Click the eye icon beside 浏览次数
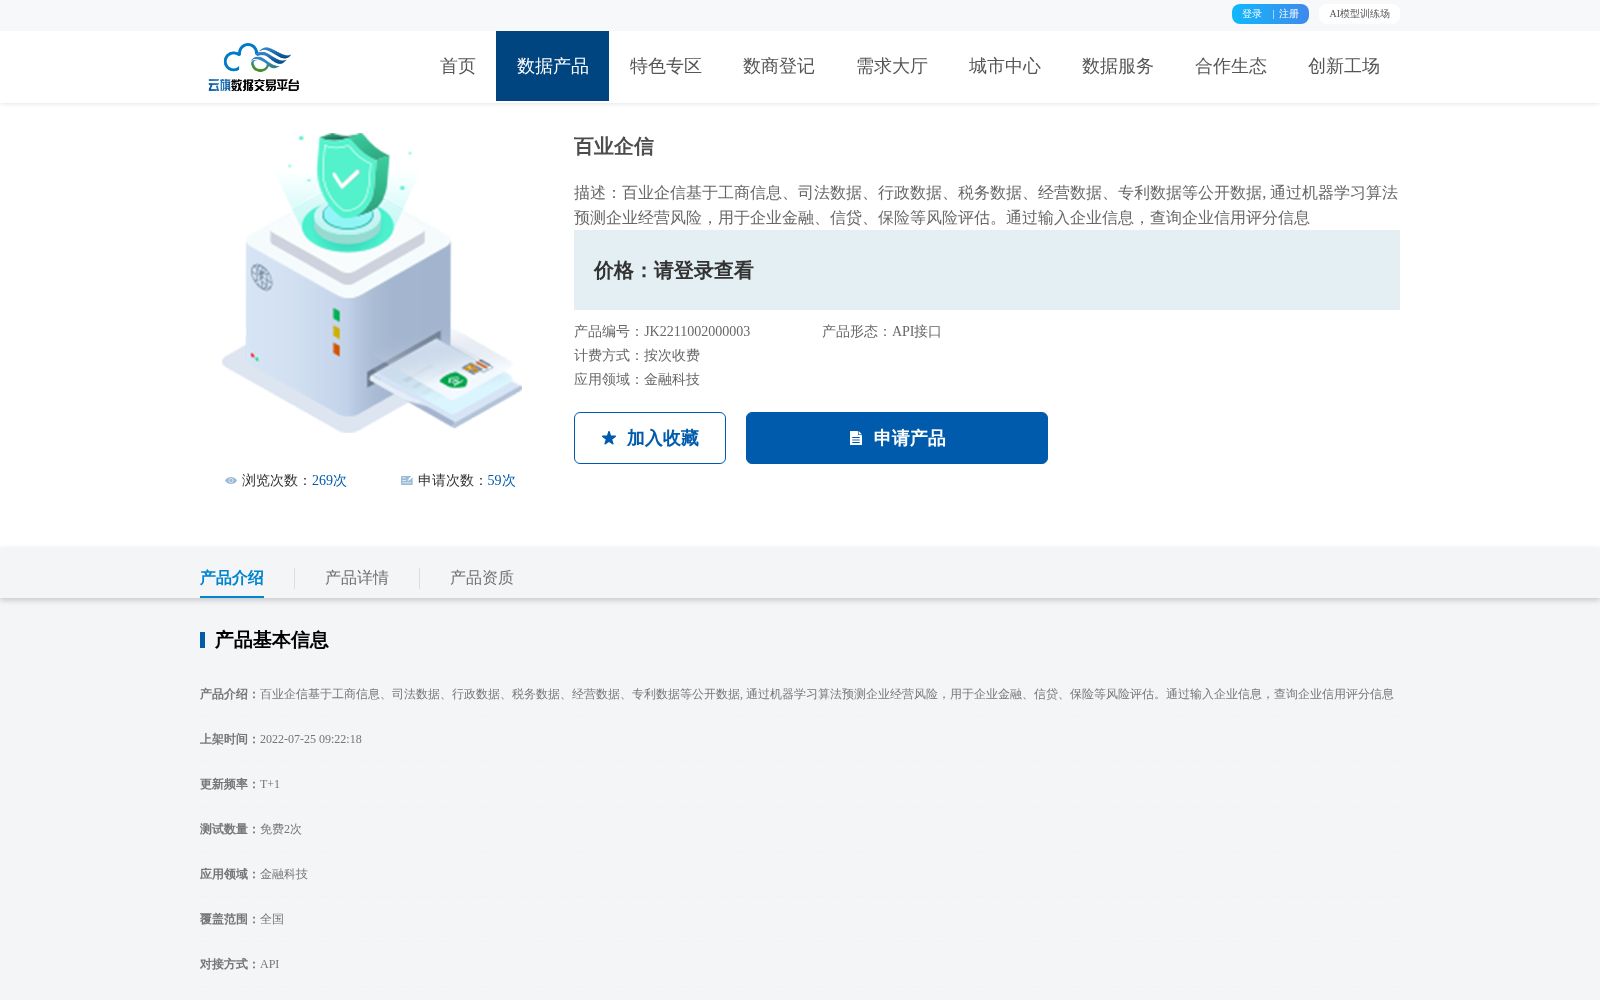Viewport: 1600px width, 1000px height. pyautogui.click(x=231, y=481)
